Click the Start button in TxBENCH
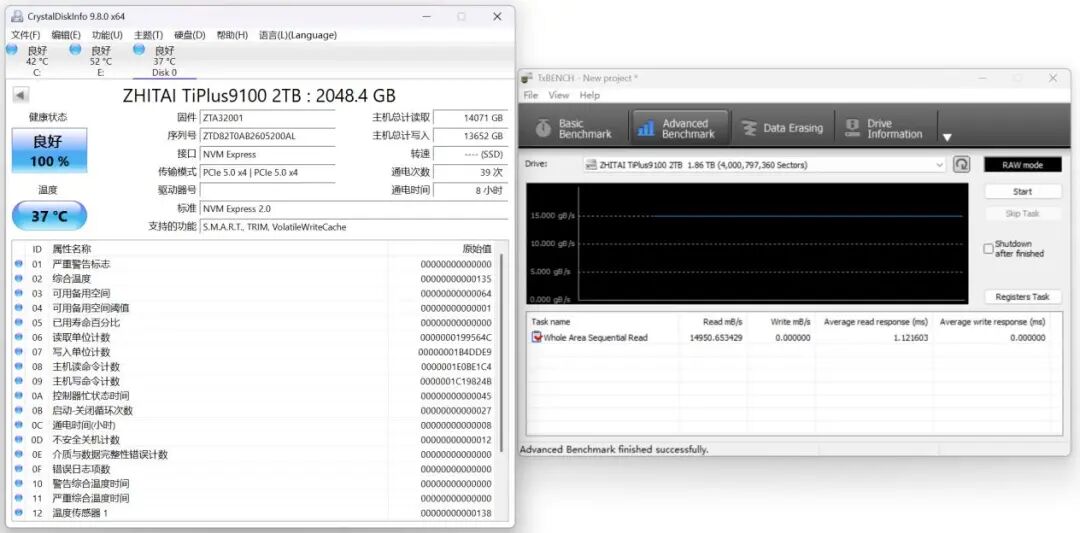This screenshot has height=533, width=1080. [1023, 191]
